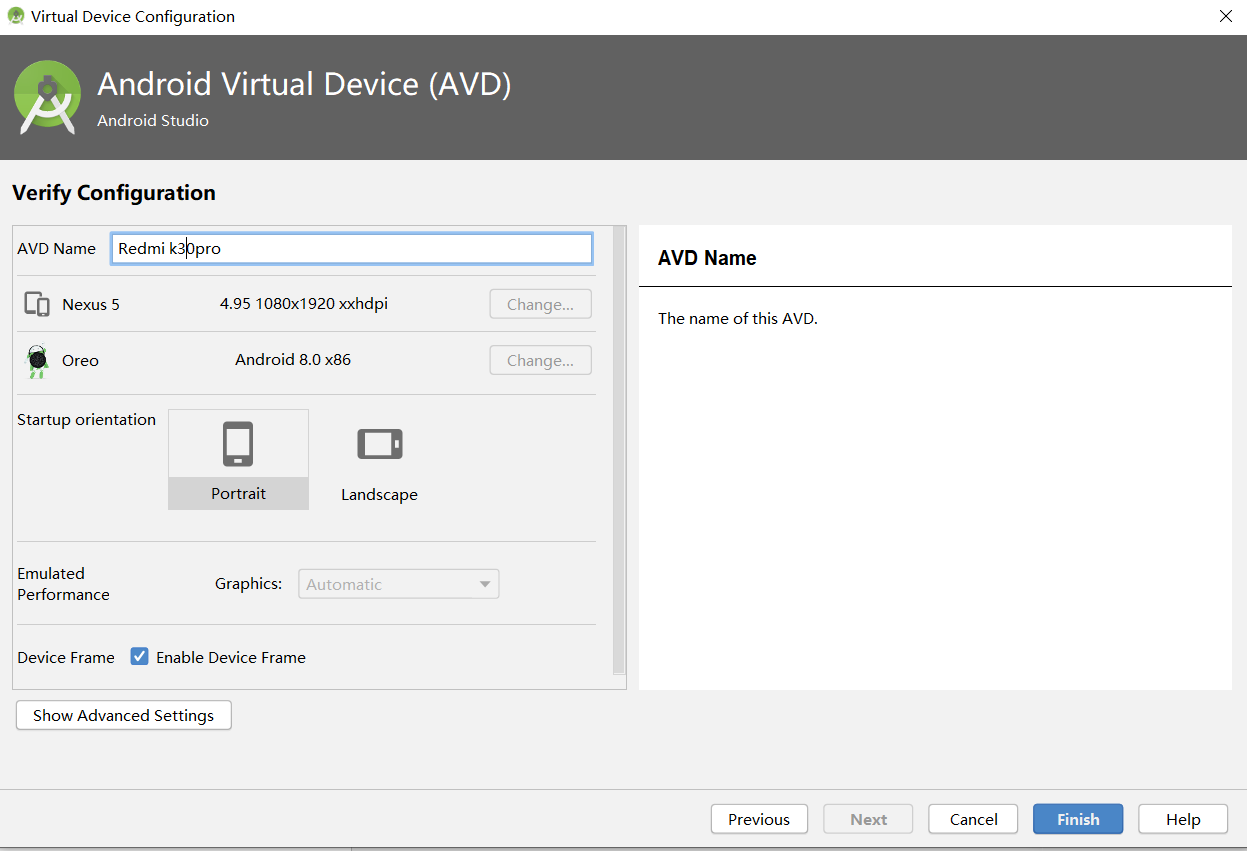Click the Android Studio logo in header
1247x851 pixels.
[x=47, y=97]
